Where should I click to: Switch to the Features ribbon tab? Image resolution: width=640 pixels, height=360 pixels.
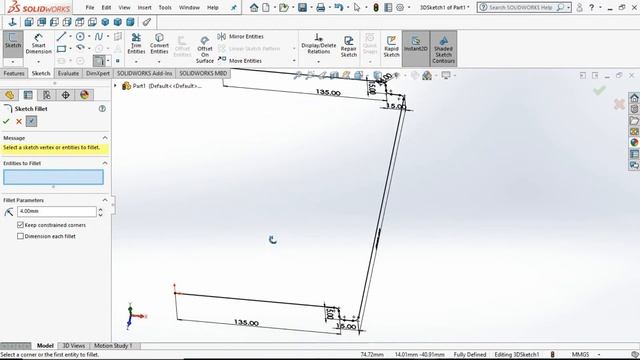(14, 73)
